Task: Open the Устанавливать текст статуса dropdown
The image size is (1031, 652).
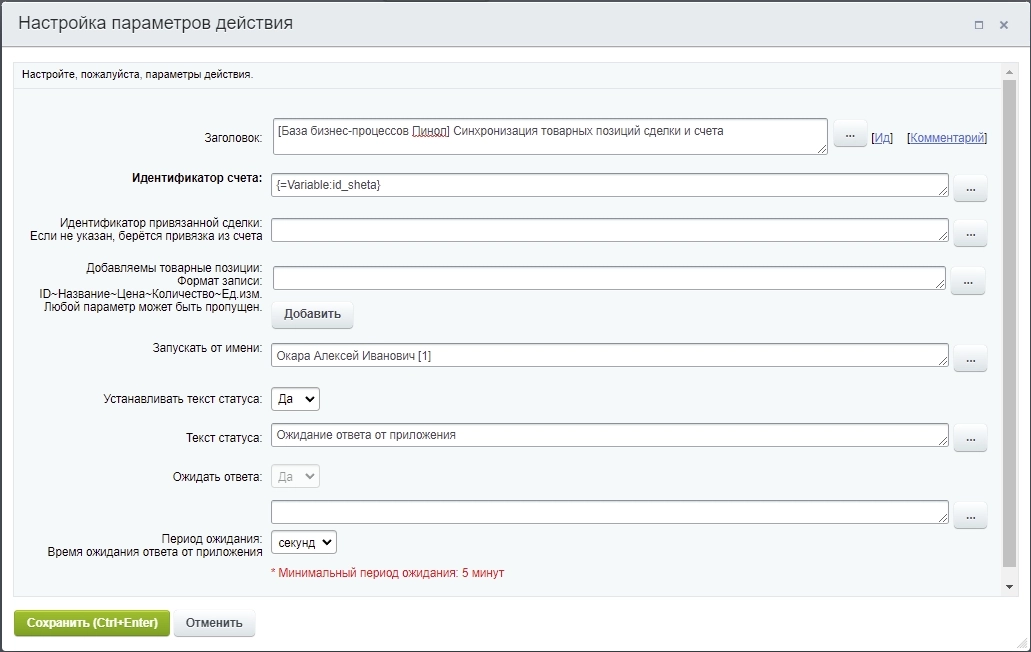Action: coord(296,399)
